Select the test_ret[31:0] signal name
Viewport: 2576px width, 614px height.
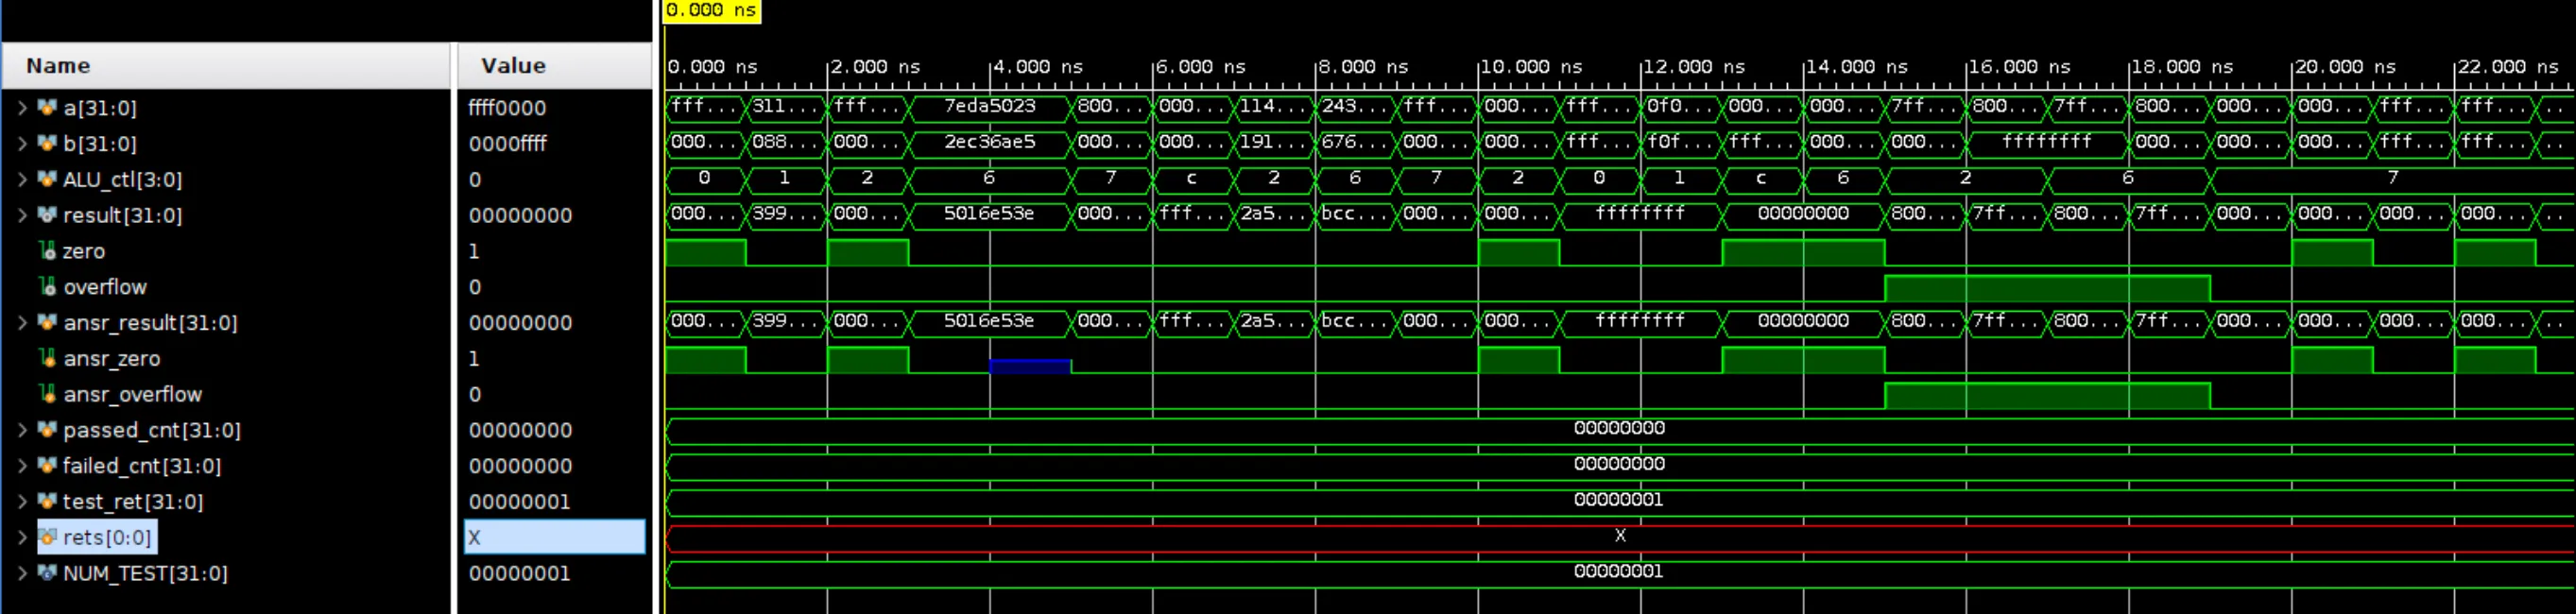[133, 502]
